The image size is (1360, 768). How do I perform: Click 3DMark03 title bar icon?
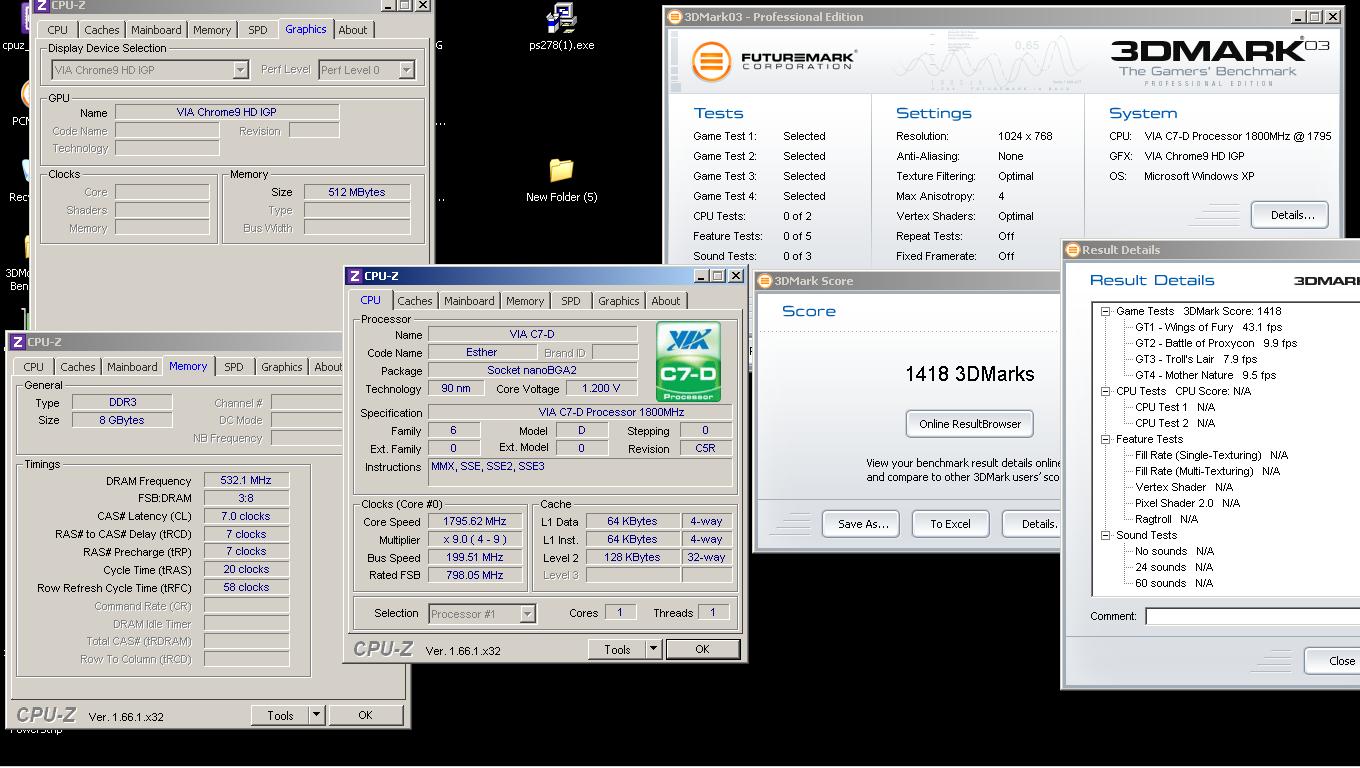(675, 17)
